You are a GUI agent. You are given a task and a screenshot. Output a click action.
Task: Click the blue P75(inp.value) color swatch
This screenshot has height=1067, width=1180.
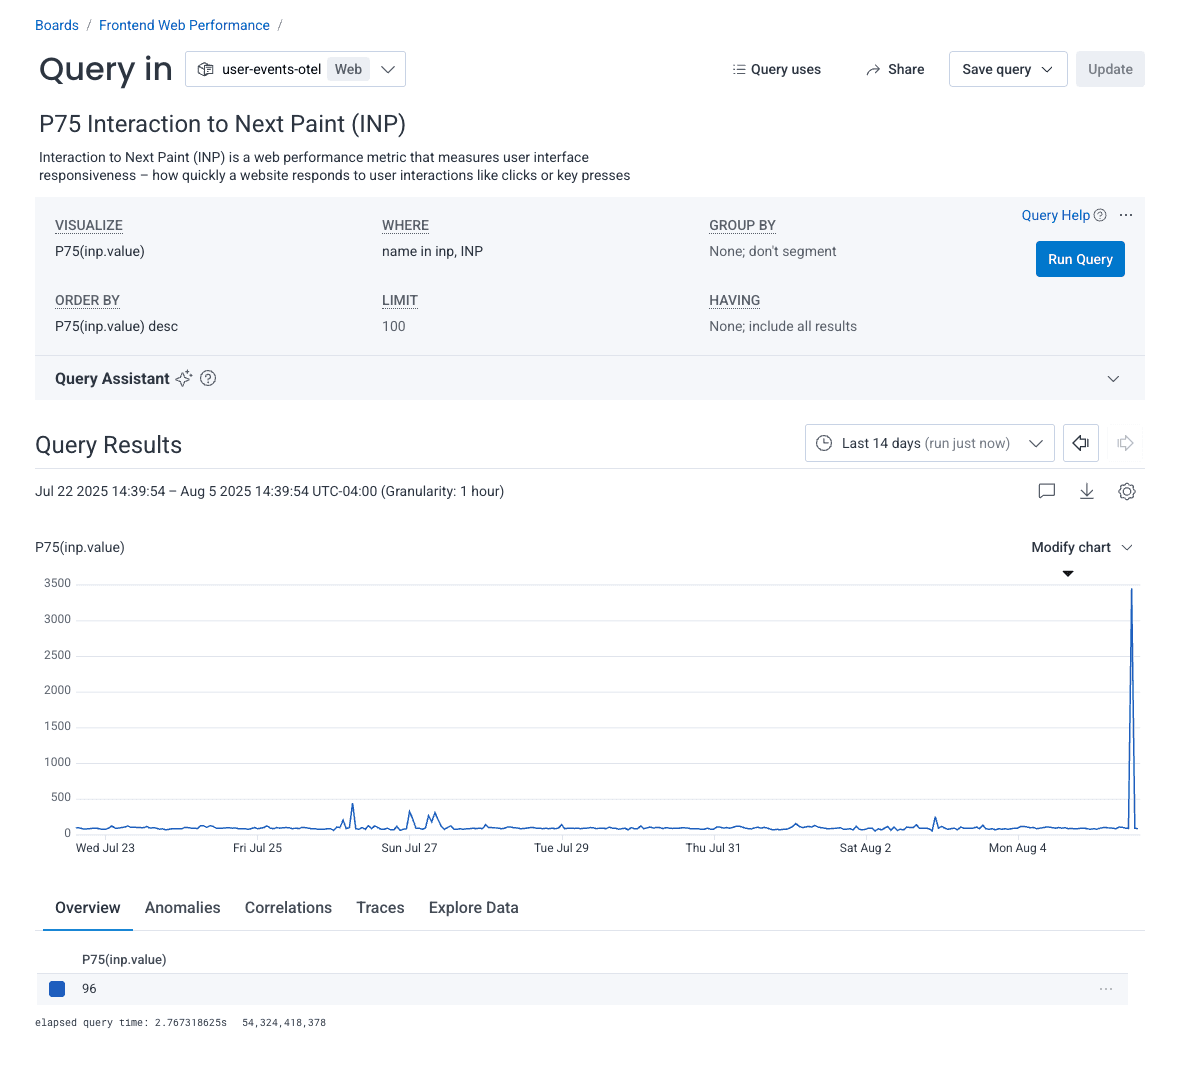click(57, 989)
